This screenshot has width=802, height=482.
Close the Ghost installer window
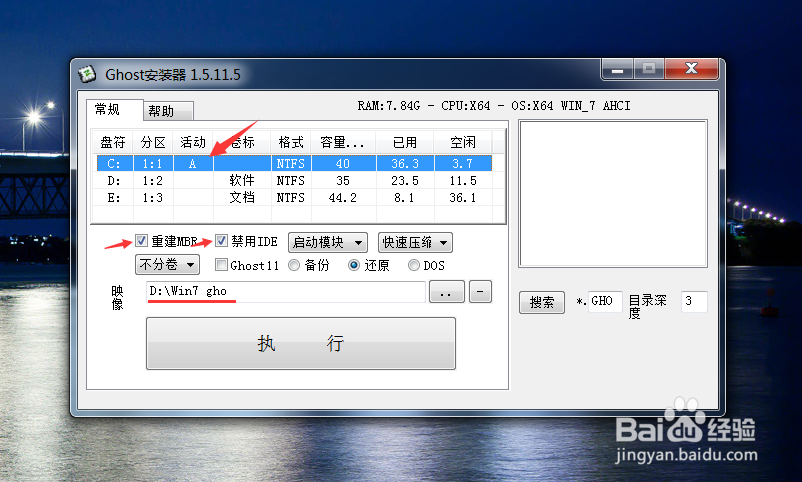[x=691, y=69]
